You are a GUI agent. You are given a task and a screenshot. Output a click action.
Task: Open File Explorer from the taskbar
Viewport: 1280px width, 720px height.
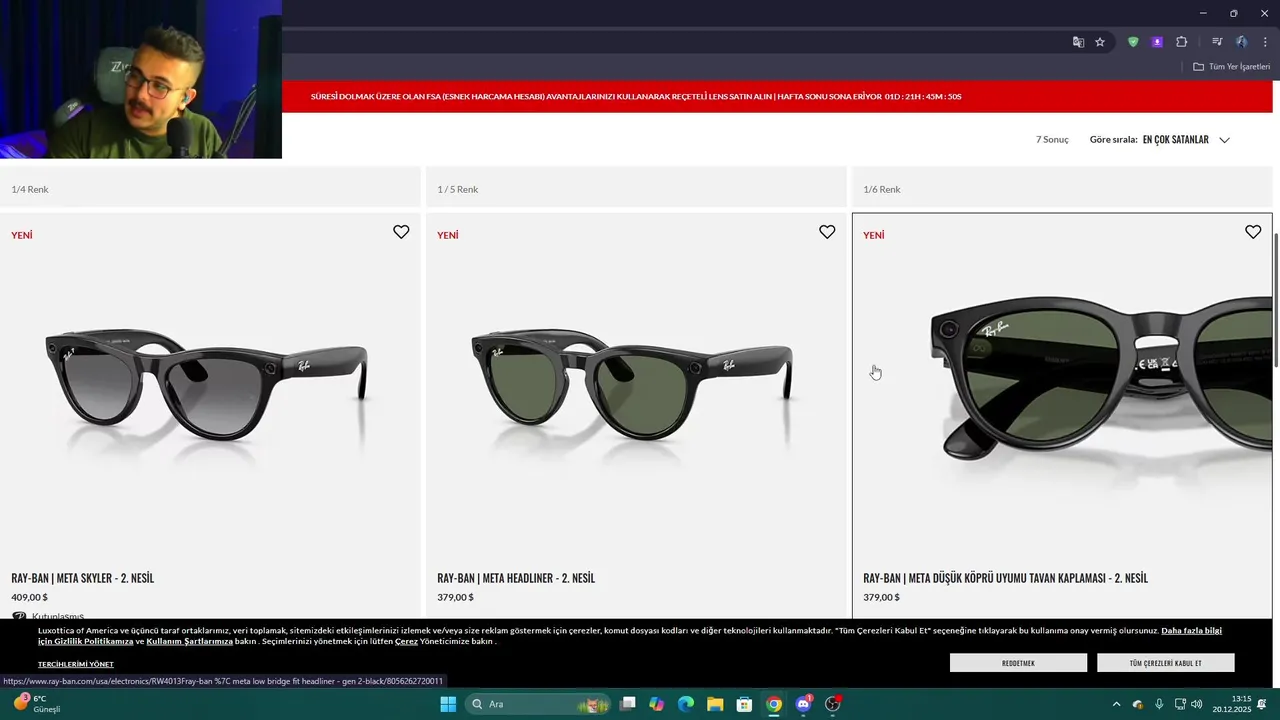pyautogui.click(x=715, y=704)
